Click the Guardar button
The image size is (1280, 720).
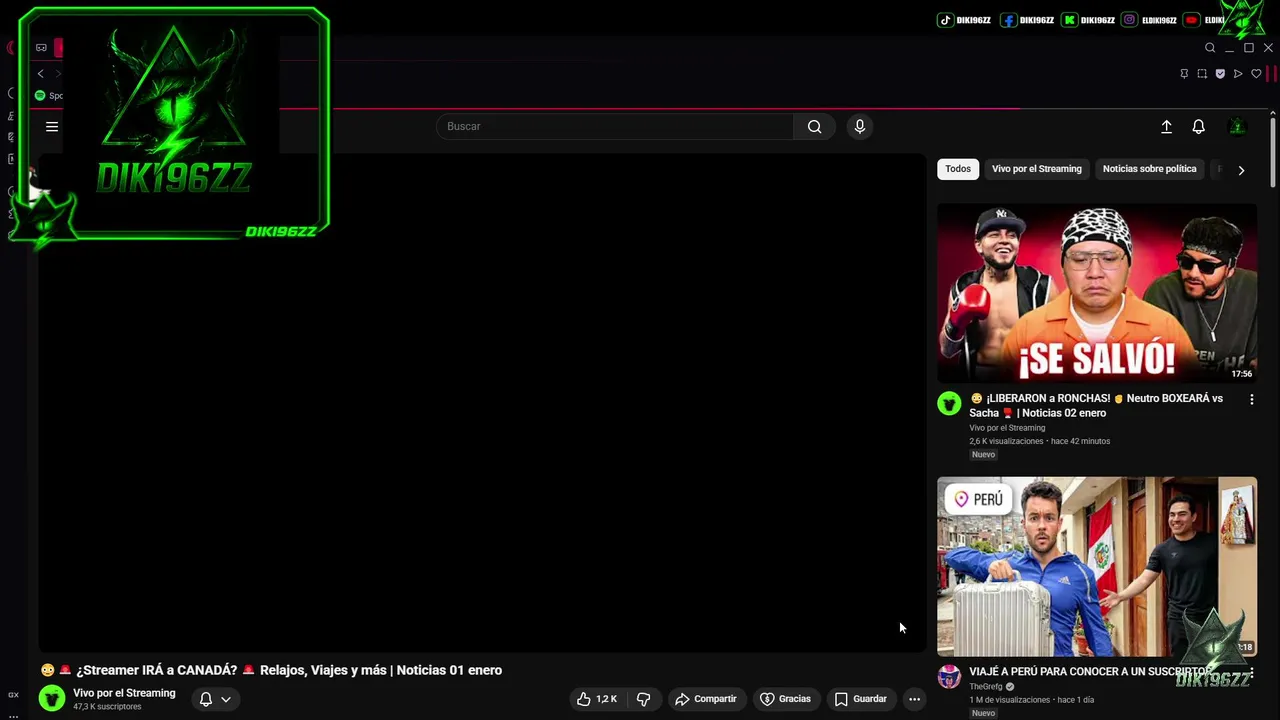[x=861, y=699]
